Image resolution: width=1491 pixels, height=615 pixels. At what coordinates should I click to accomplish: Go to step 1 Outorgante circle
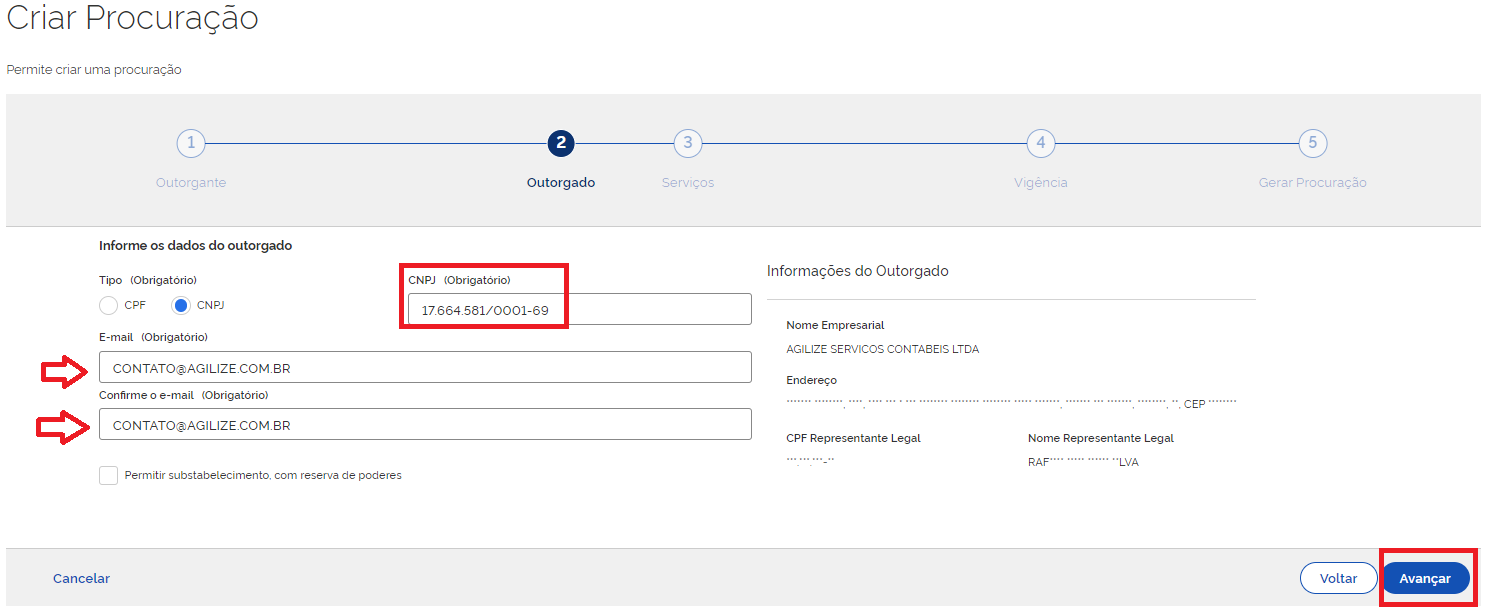(190, 143)
